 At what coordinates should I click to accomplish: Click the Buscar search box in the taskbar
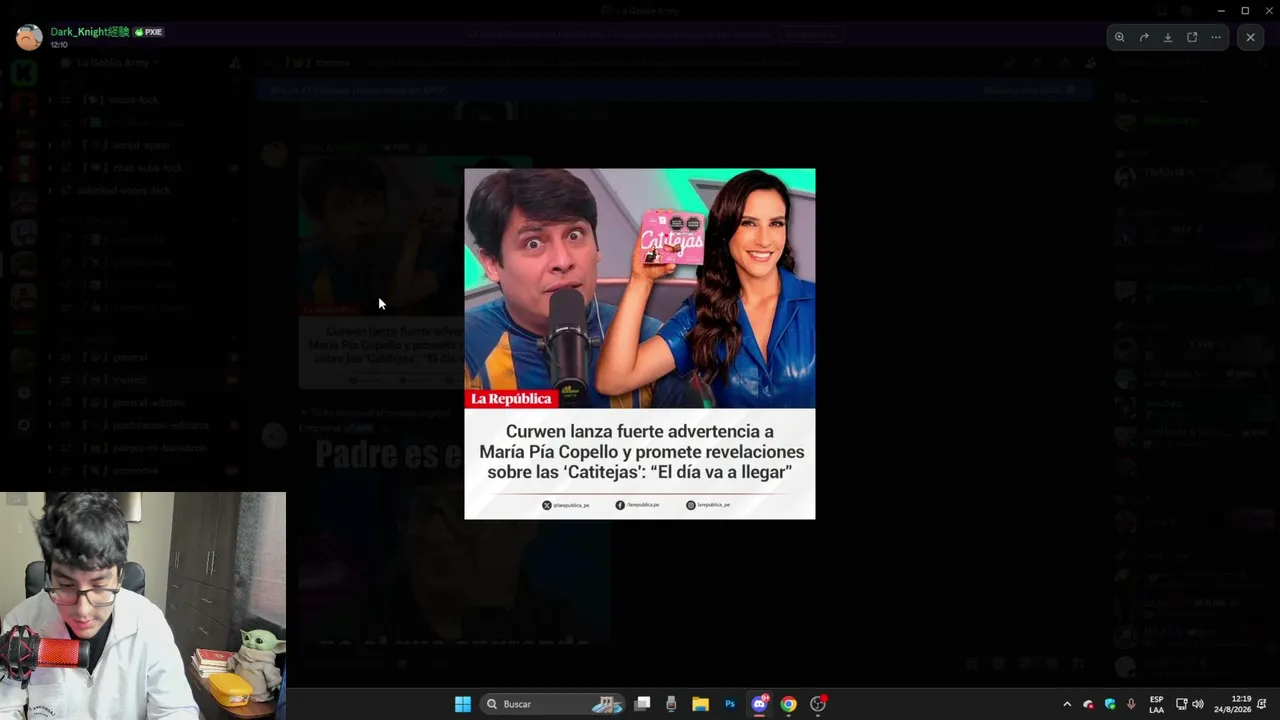click(553, 704)
